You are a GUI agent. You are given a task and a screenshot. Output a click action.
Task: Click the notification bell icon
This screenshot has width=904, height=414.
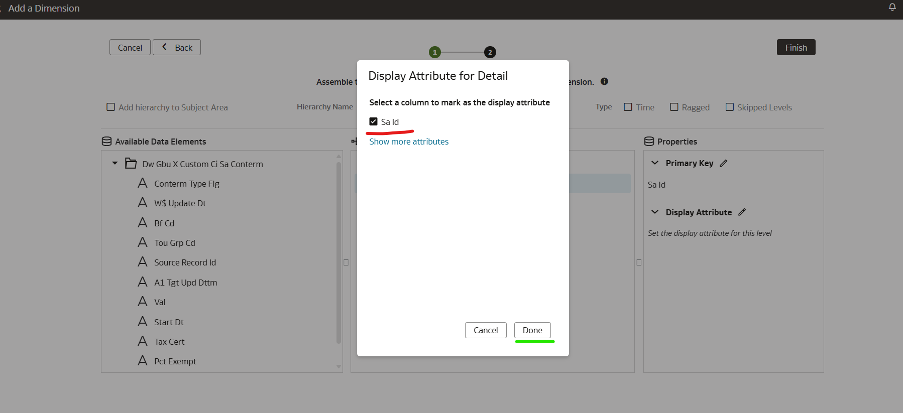pyautogui.click(x=891, y=7)
